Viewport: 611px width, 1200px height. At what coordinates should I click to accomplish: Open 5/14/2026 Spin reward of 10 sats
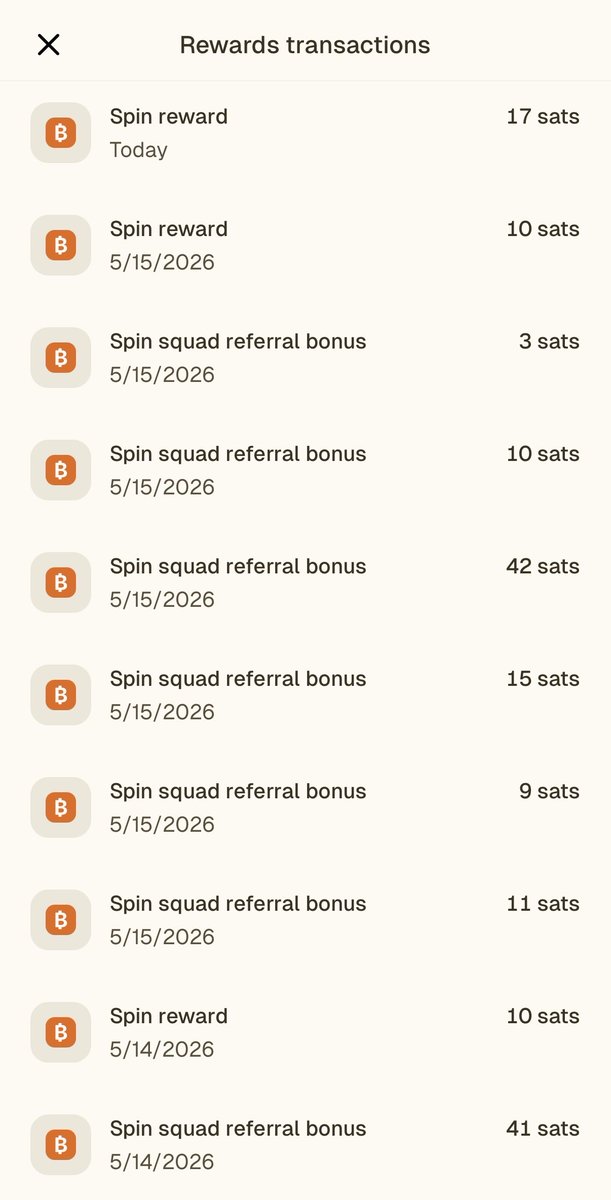pyautogui.click(x=305, y=1033)
